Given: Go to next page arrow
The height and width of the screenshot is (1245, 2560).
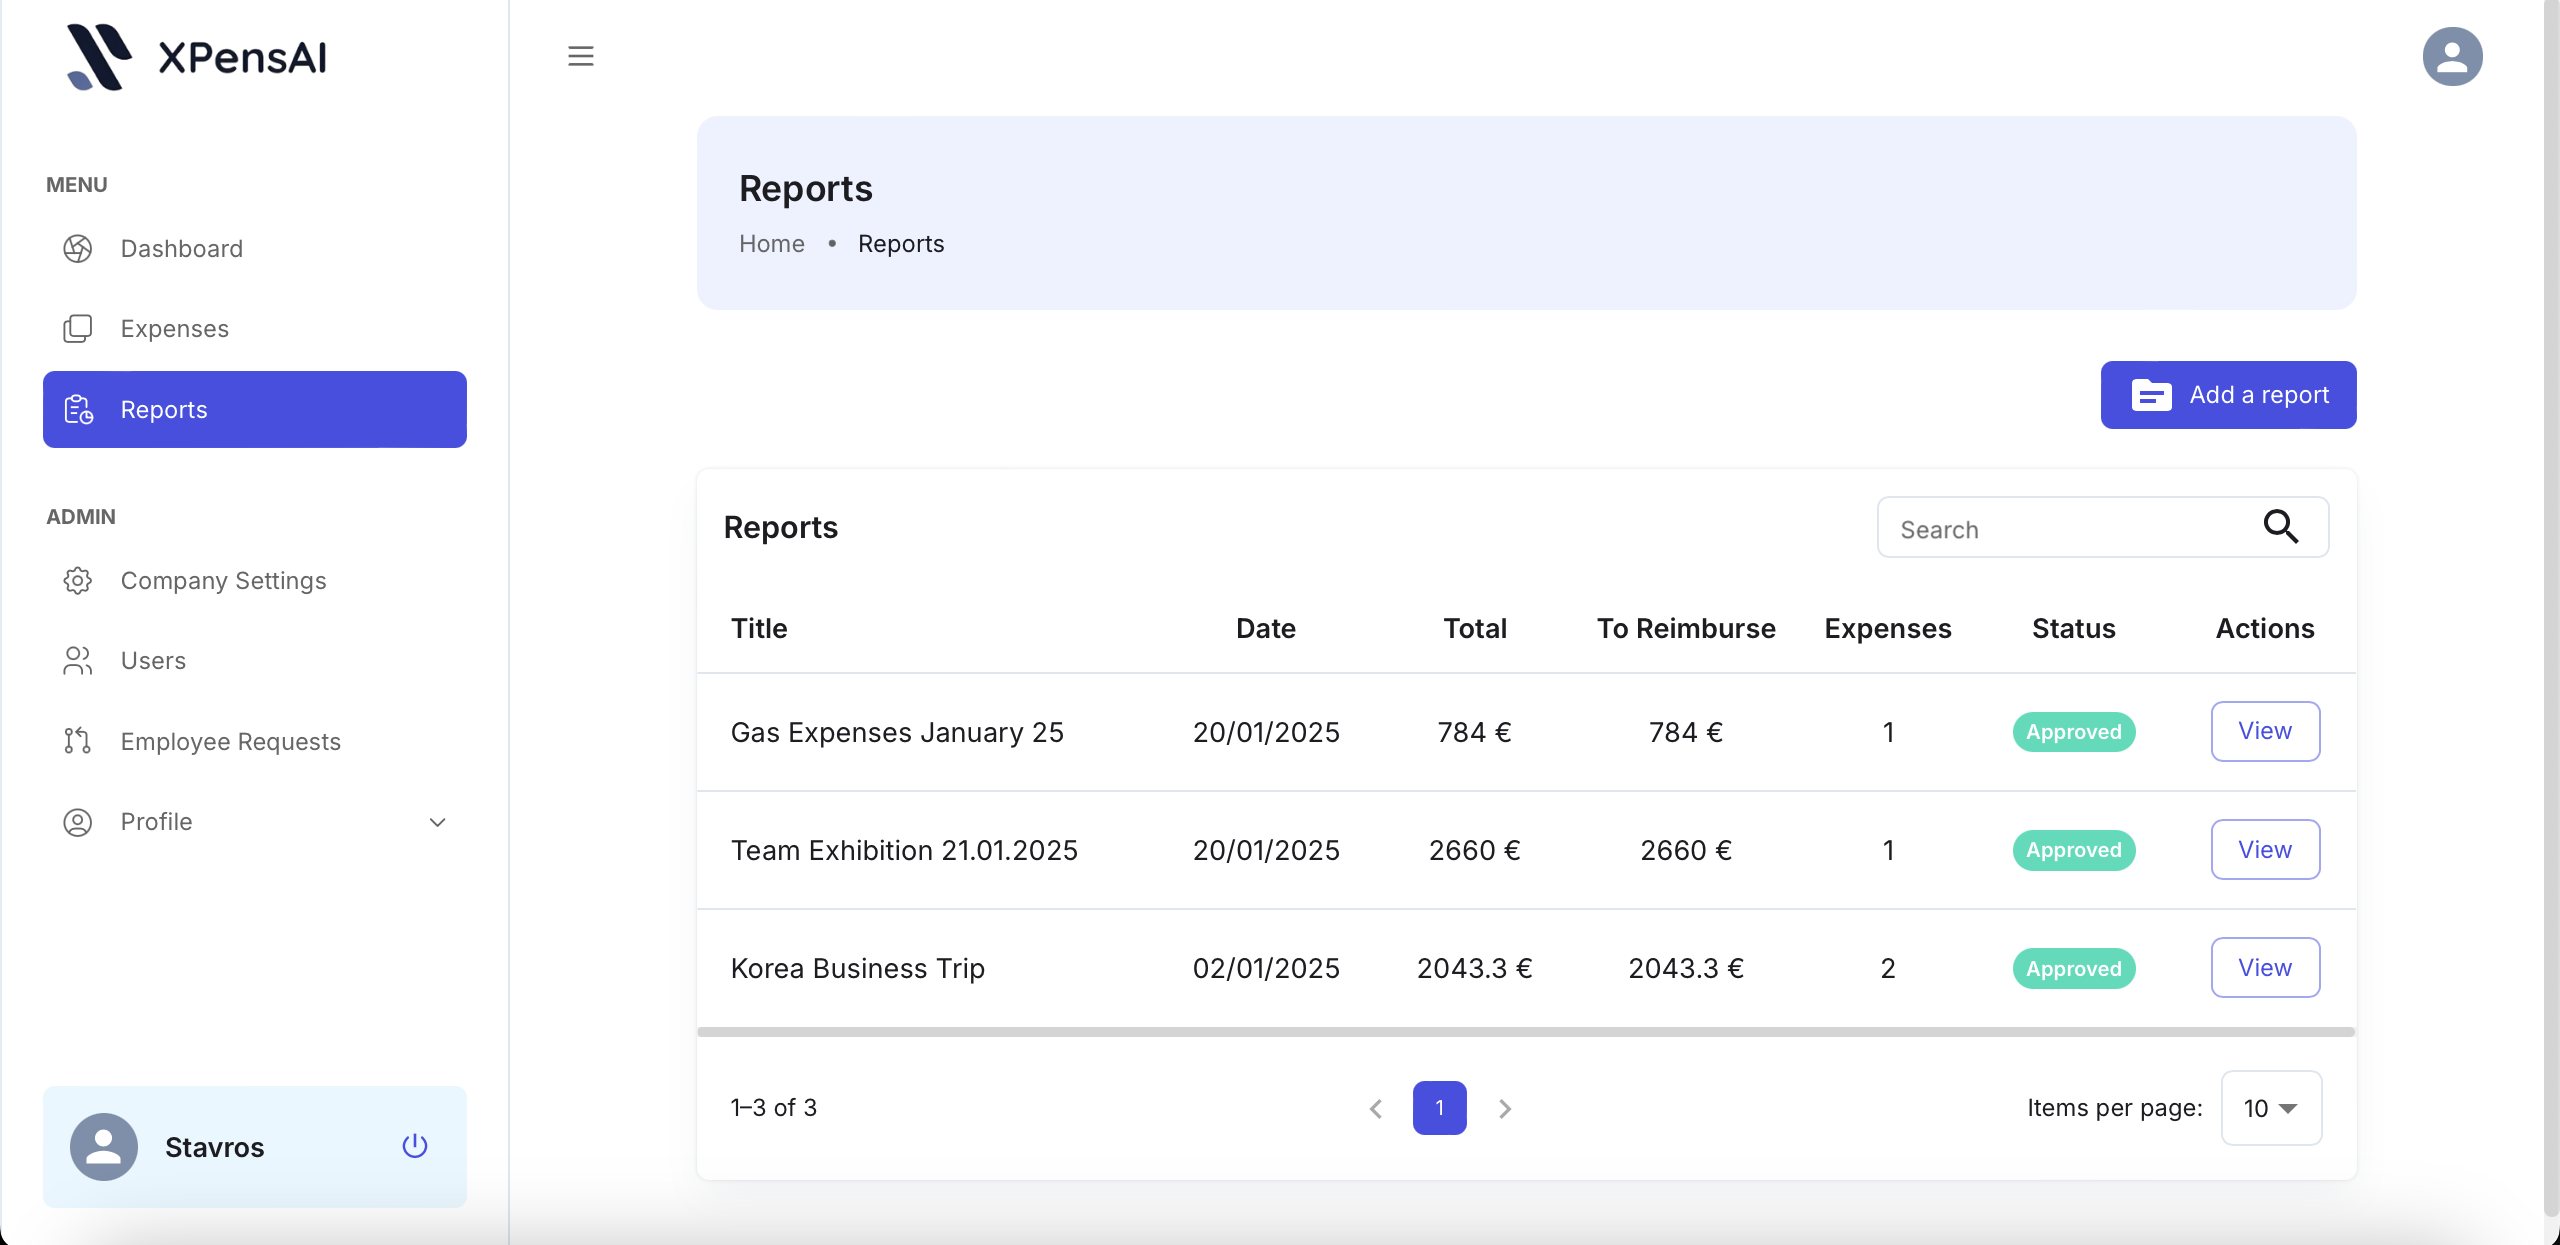Looking at the screenshot, I should click(x=1504, y=1108).
